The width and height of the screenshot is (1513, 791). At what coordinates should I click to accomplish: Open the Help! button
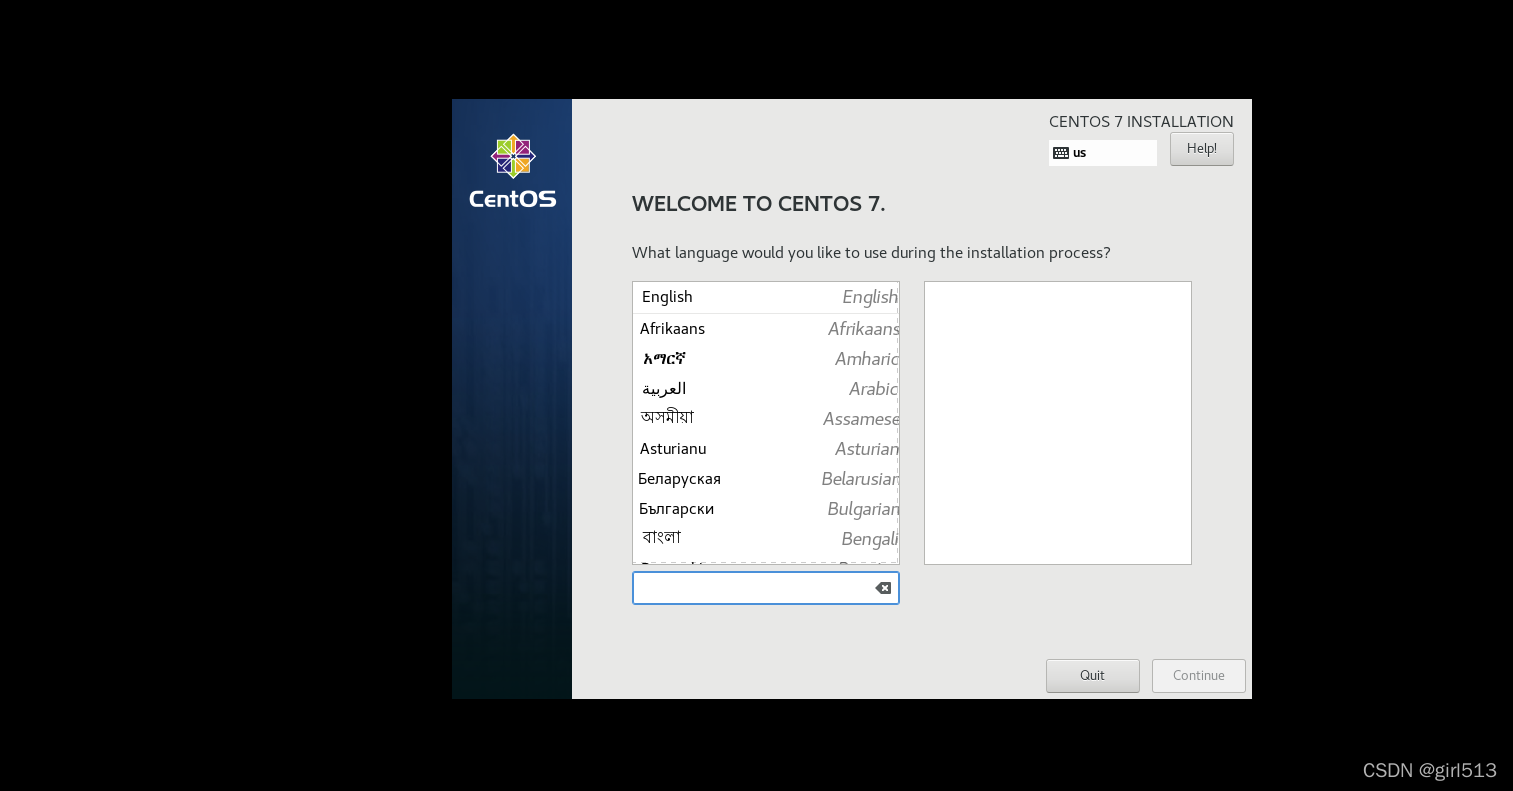1201,149
